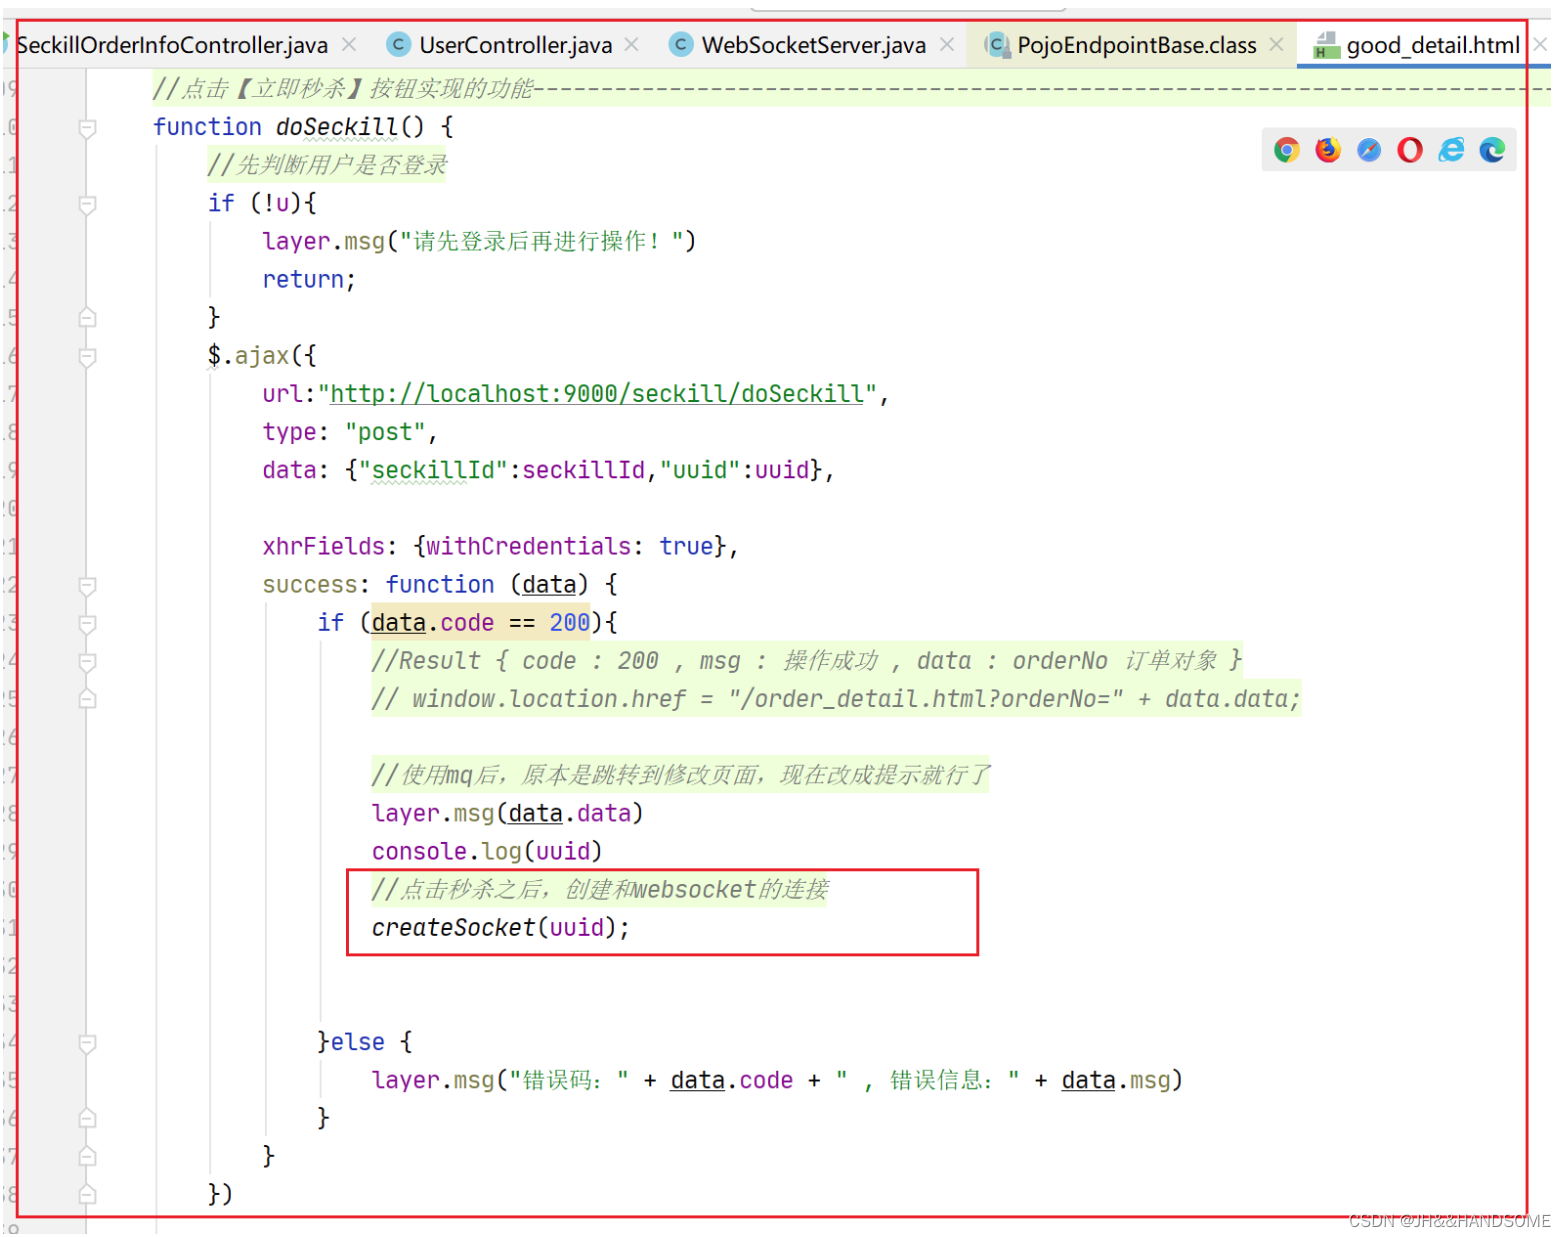Collapse the success callback via gutter fold marker
This screenshot has width=1566, height=1237.
(x=86, y=586)
